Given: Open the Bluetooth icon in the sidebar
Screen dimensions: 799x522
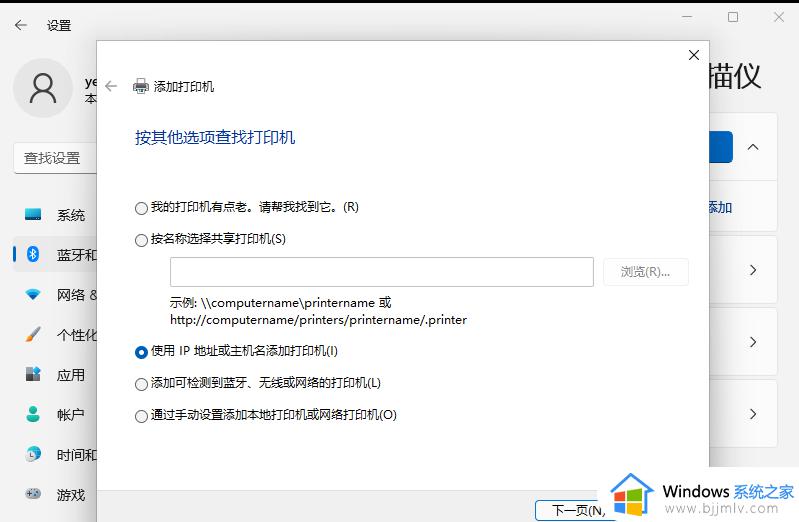Looking at the screenshot, I should pyautogui.click(x=33, y=254).
